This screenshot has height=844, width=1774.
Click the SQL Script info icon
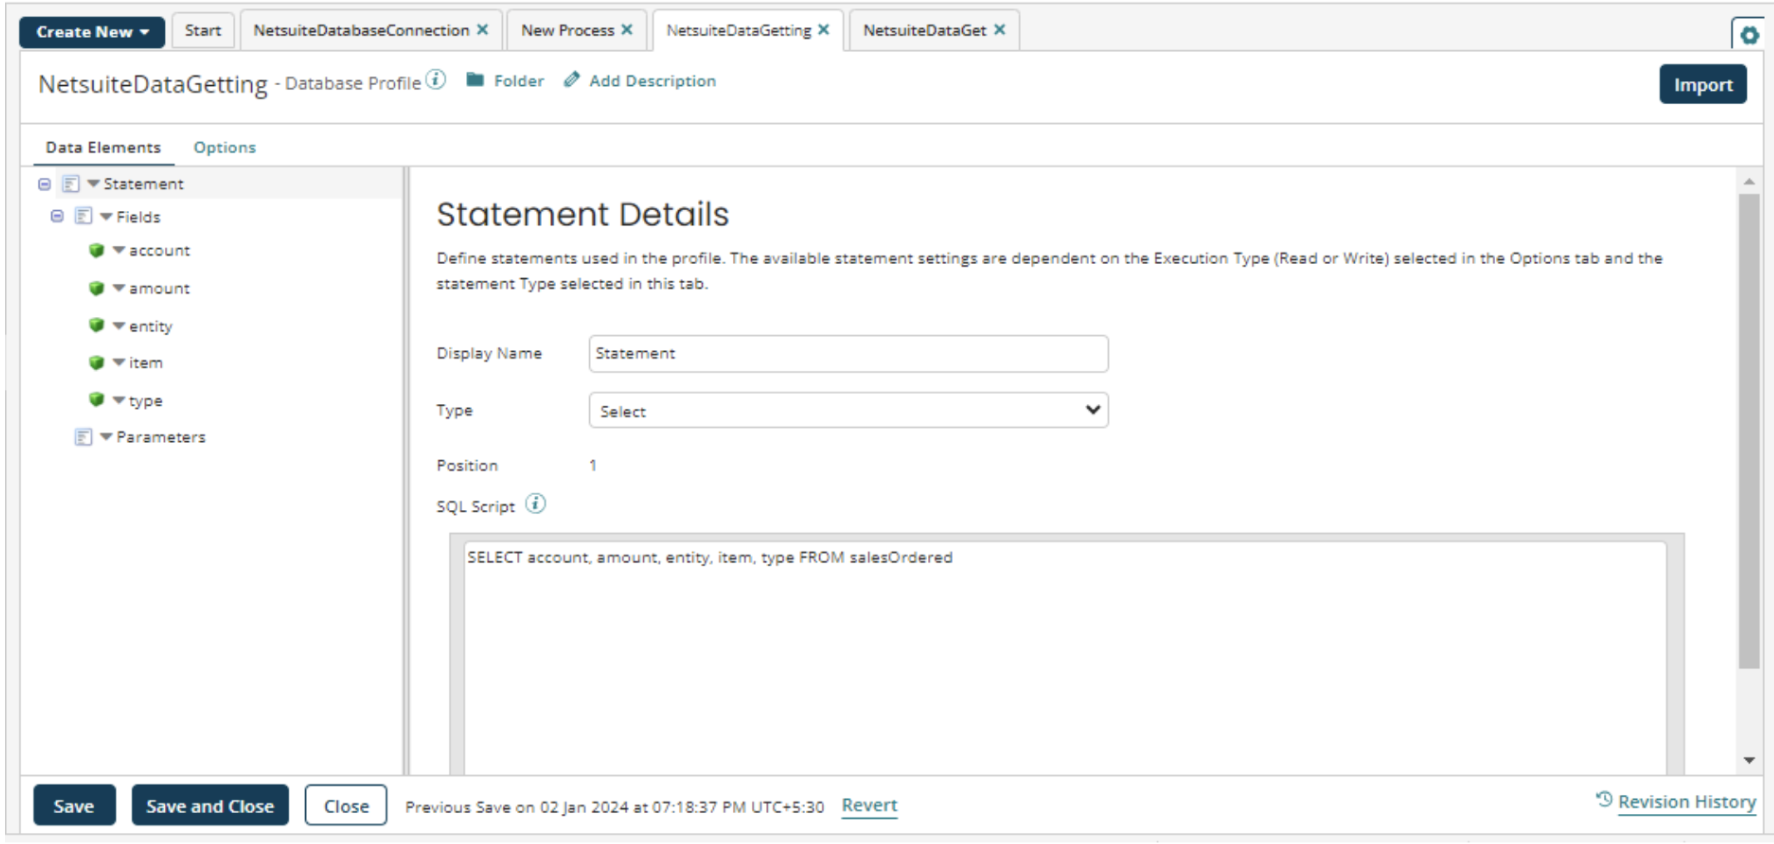(x=536, y=504)
